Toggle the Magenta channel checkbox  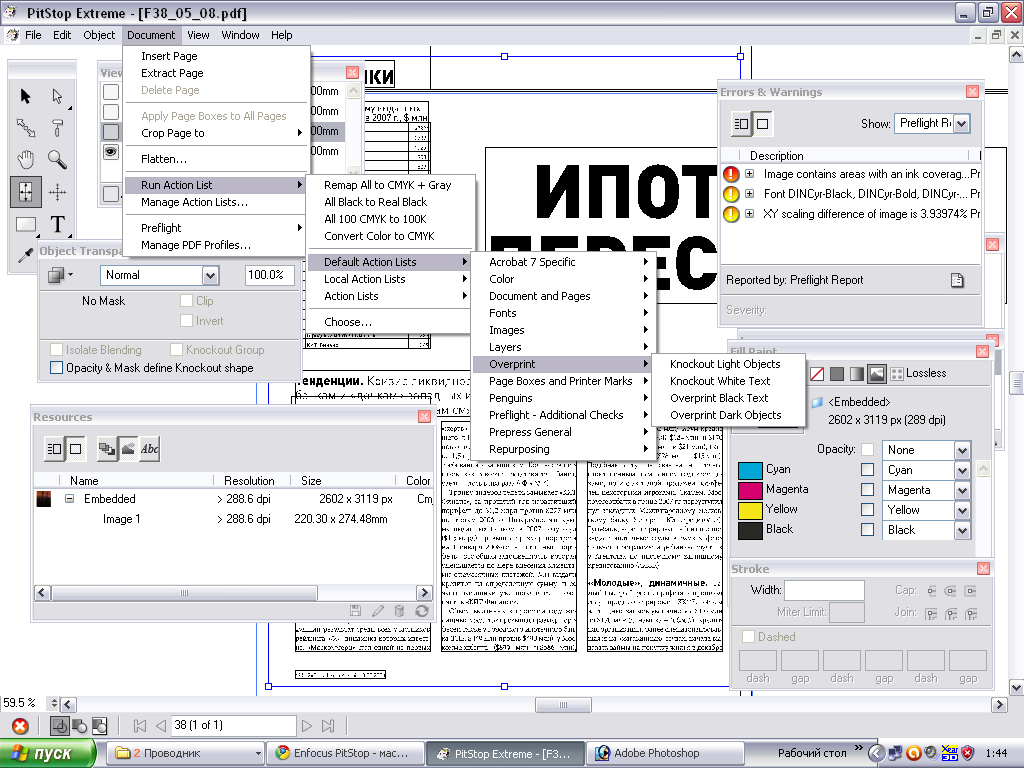(x=867, y=489)
